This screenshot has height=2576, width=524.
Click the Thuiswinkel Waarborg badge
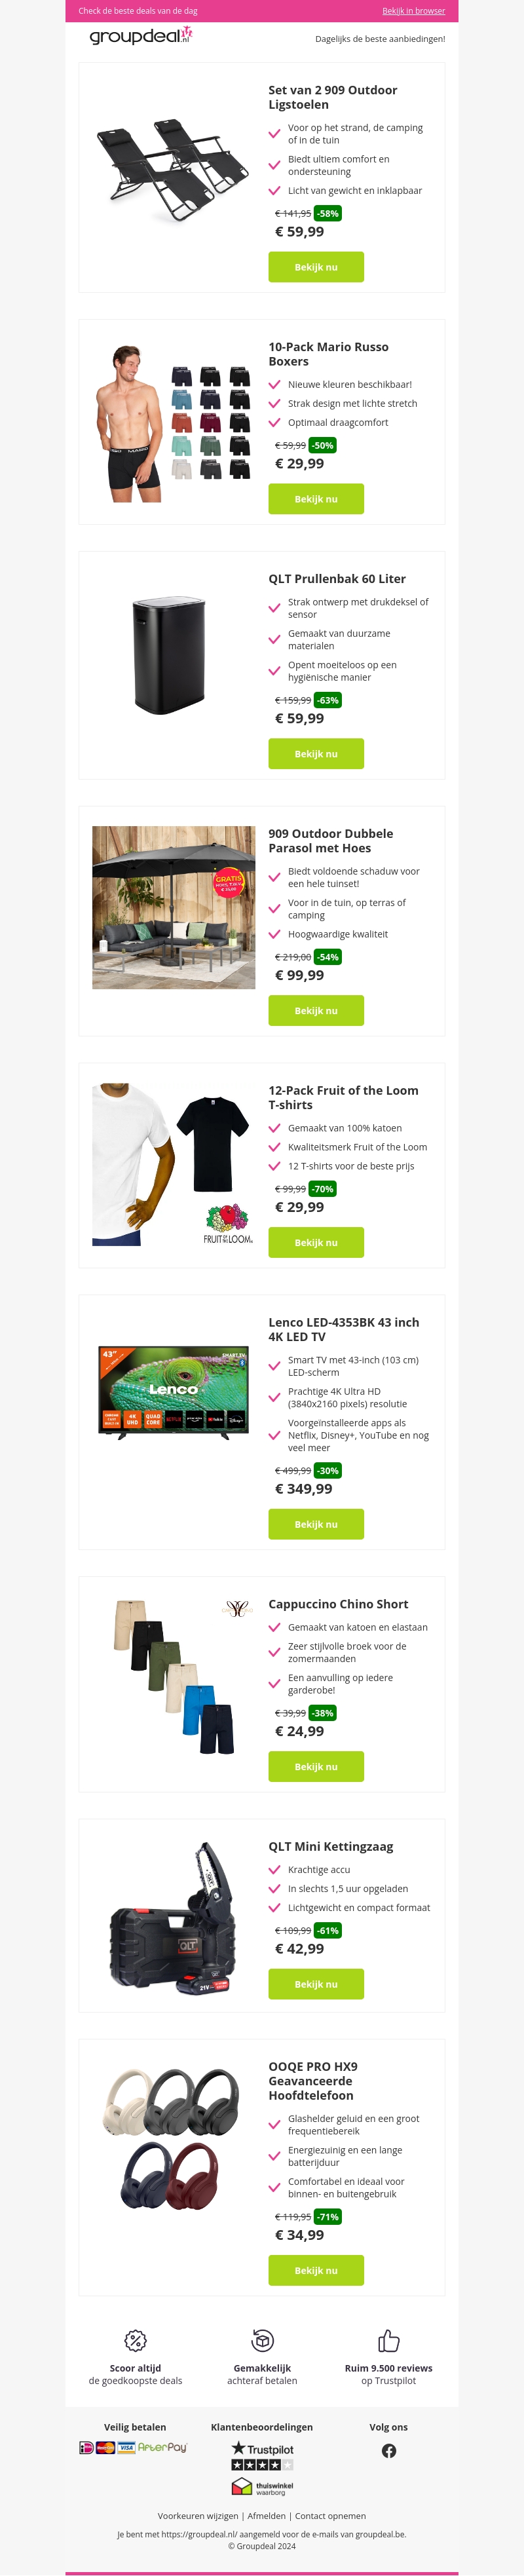[x=262, y=2487]
